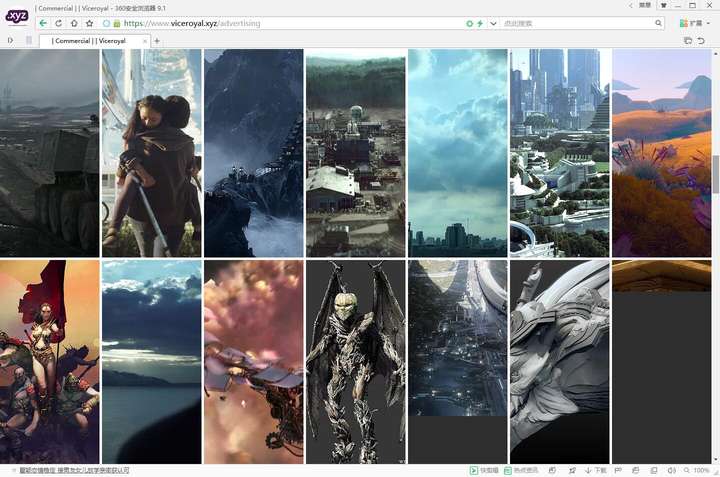Select the Commercial | Viceroyal tab
The height and width of the screenshot is (477, 720).
89,41
